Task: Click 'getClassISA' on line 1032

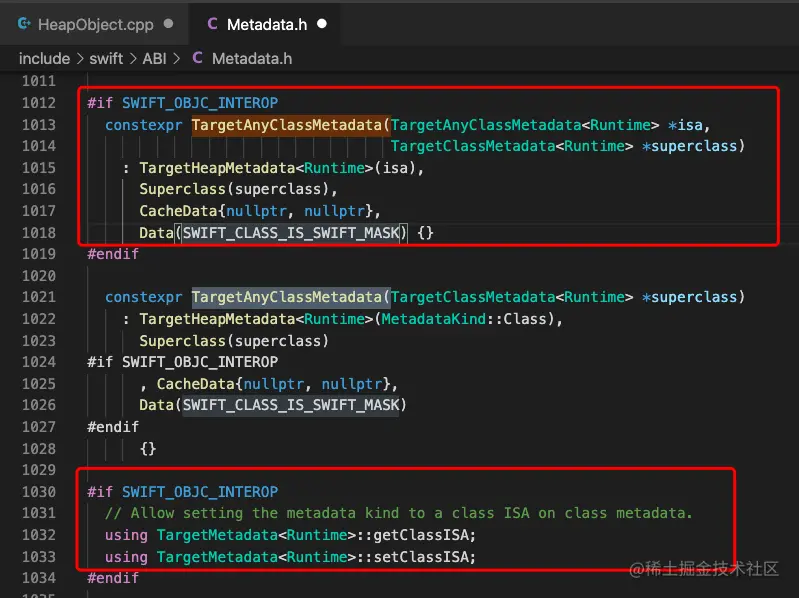Action: pos(421,535)
